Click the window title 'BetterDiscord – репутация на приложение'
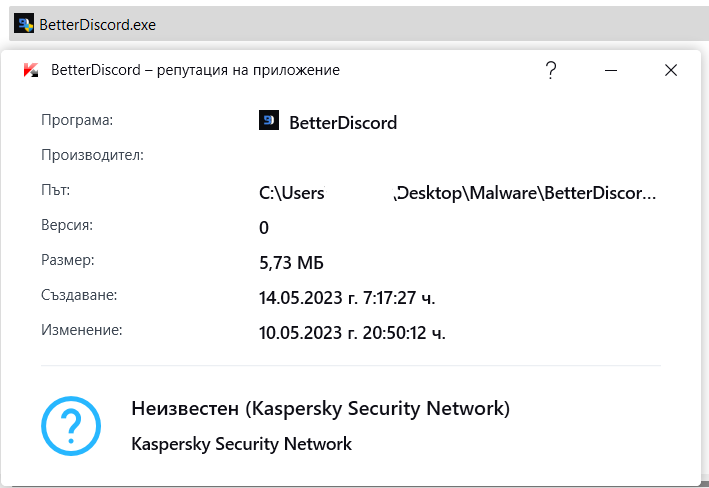709x488 pixels. (195, 70)
